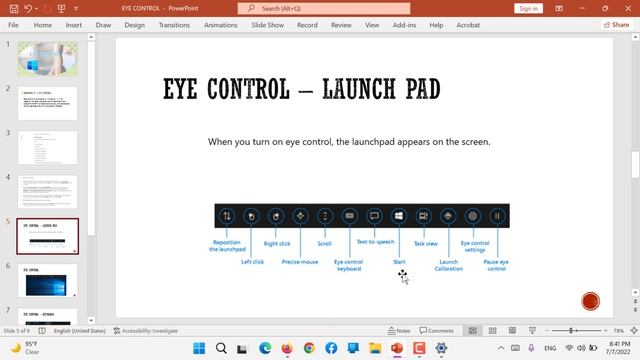Open the Design tab
The image size is (640, 360).
coord(134,25)
